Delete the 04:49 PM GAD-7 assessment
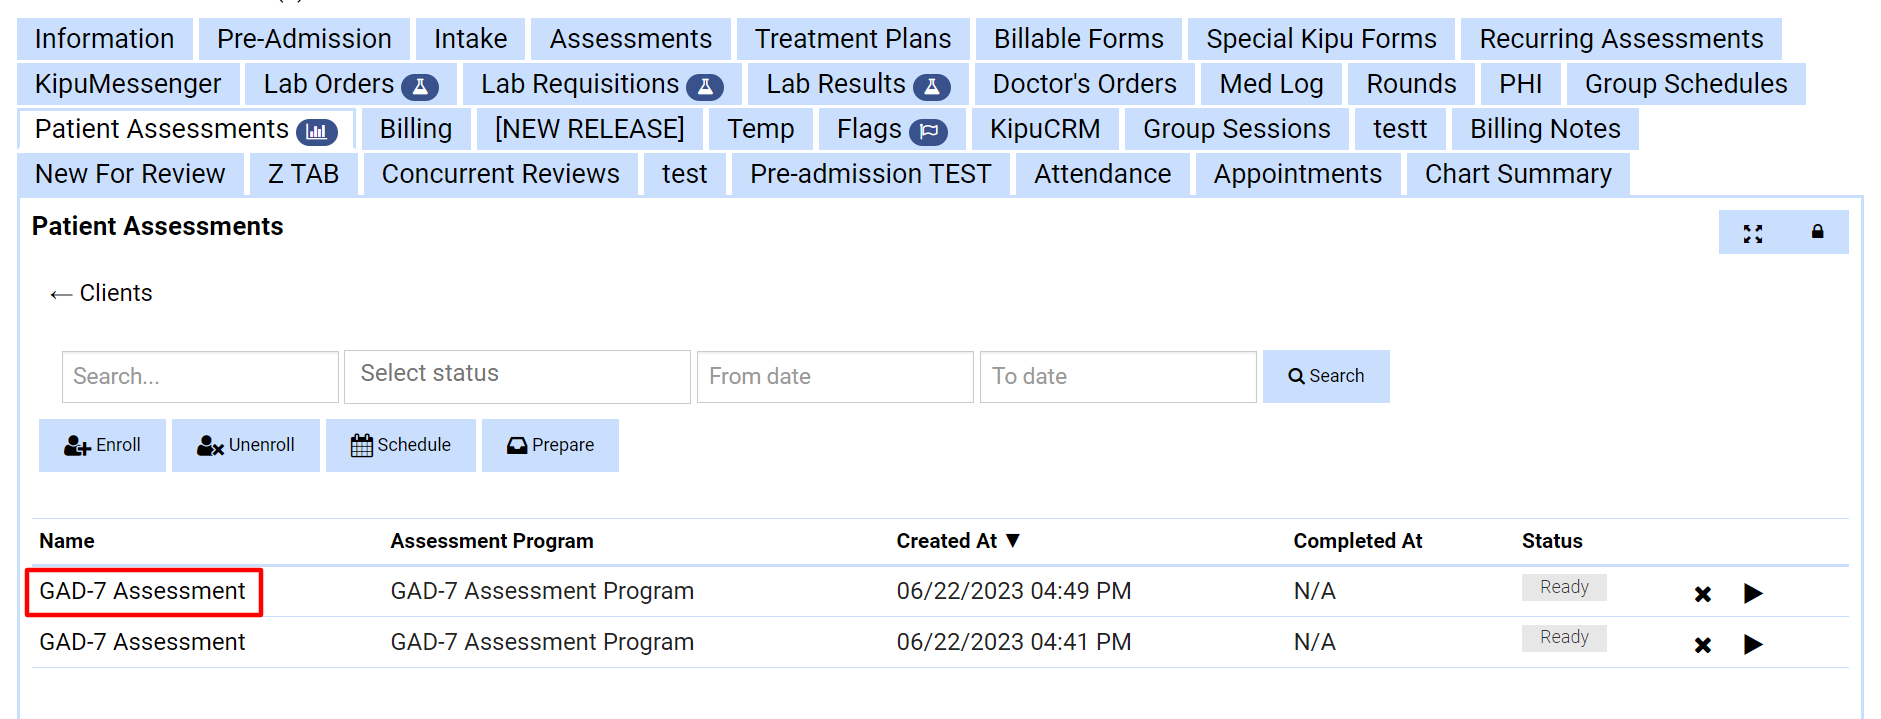This screenshot has width=1881, height=719. point(1702,594)
